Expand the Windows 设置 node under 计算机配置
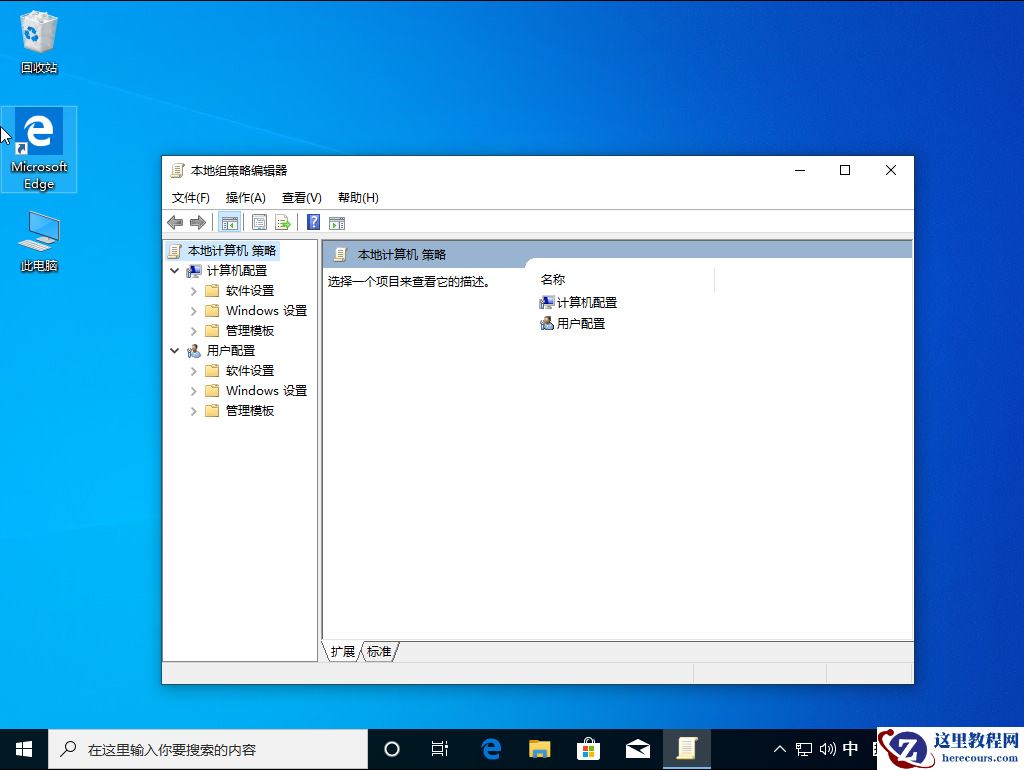1024x770 pixels. pyautogui.click(x=192, y=310)
